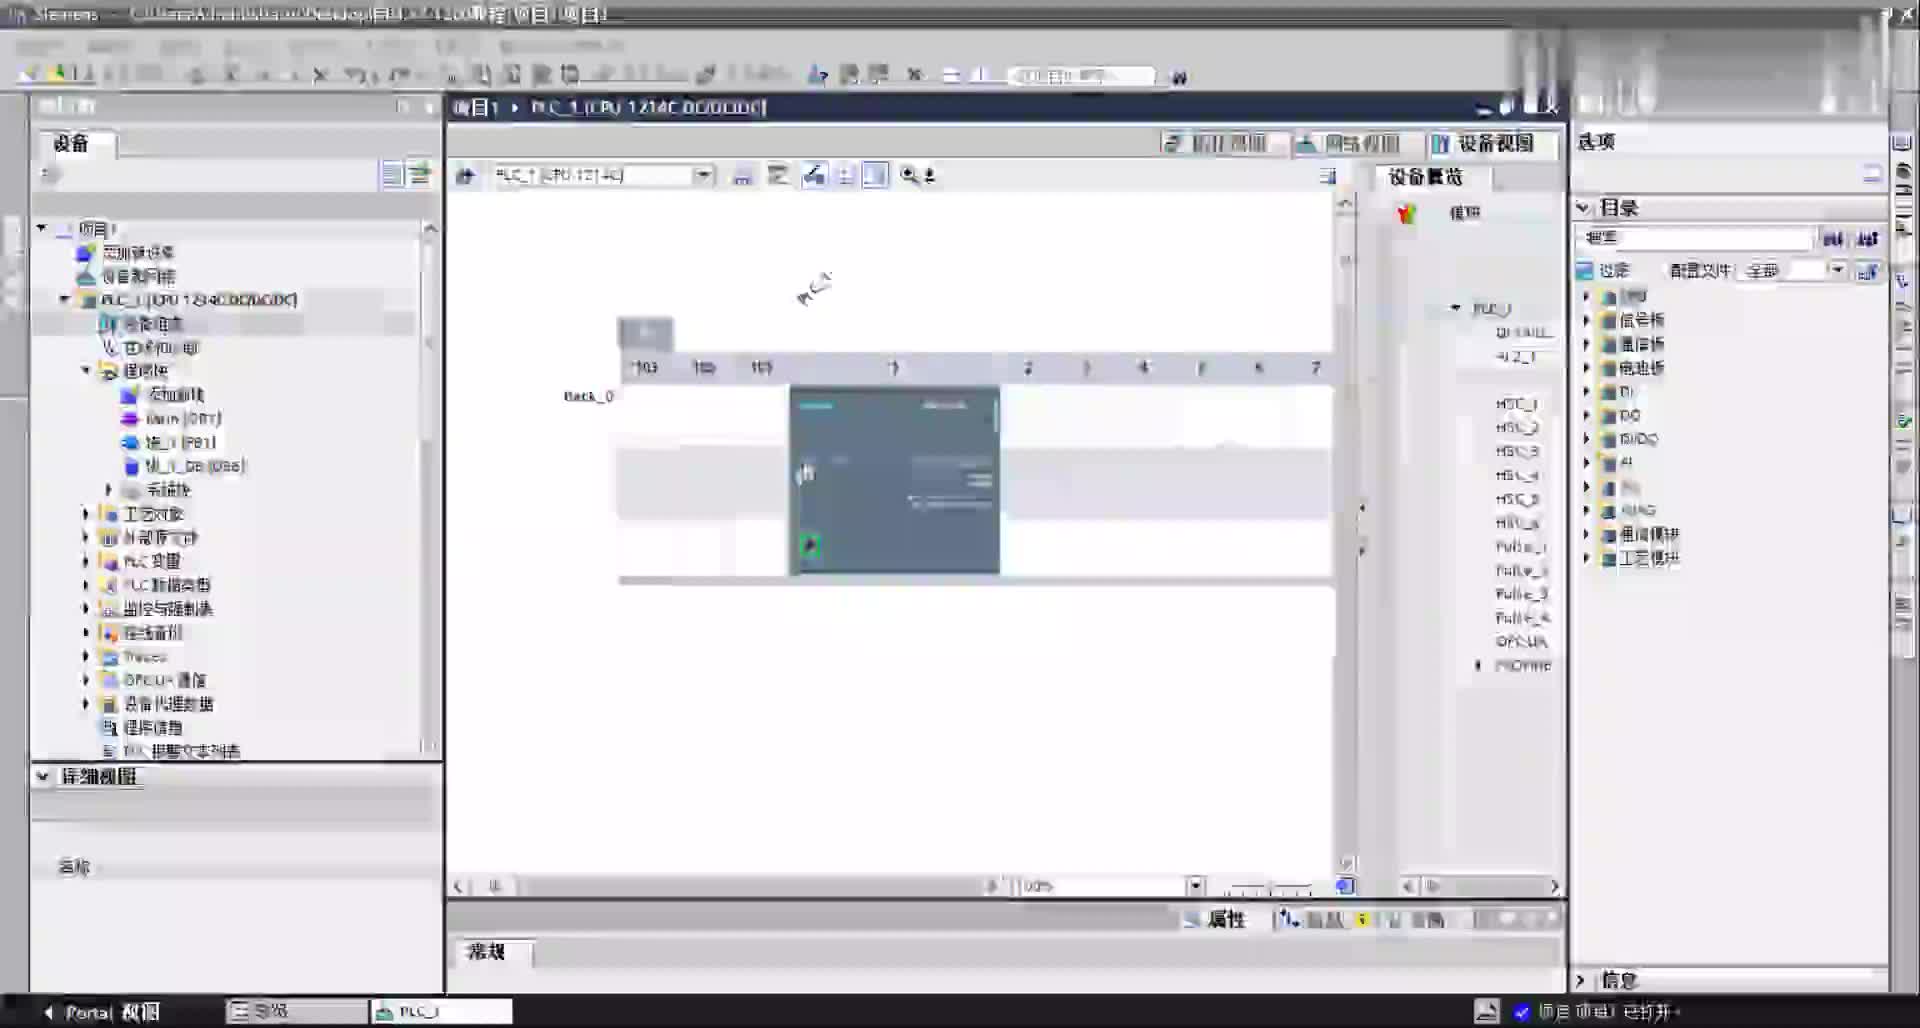Screen dimensions: 1920x1028
Task: Click the main toolbar search field
Action: tap(1083, 76)
